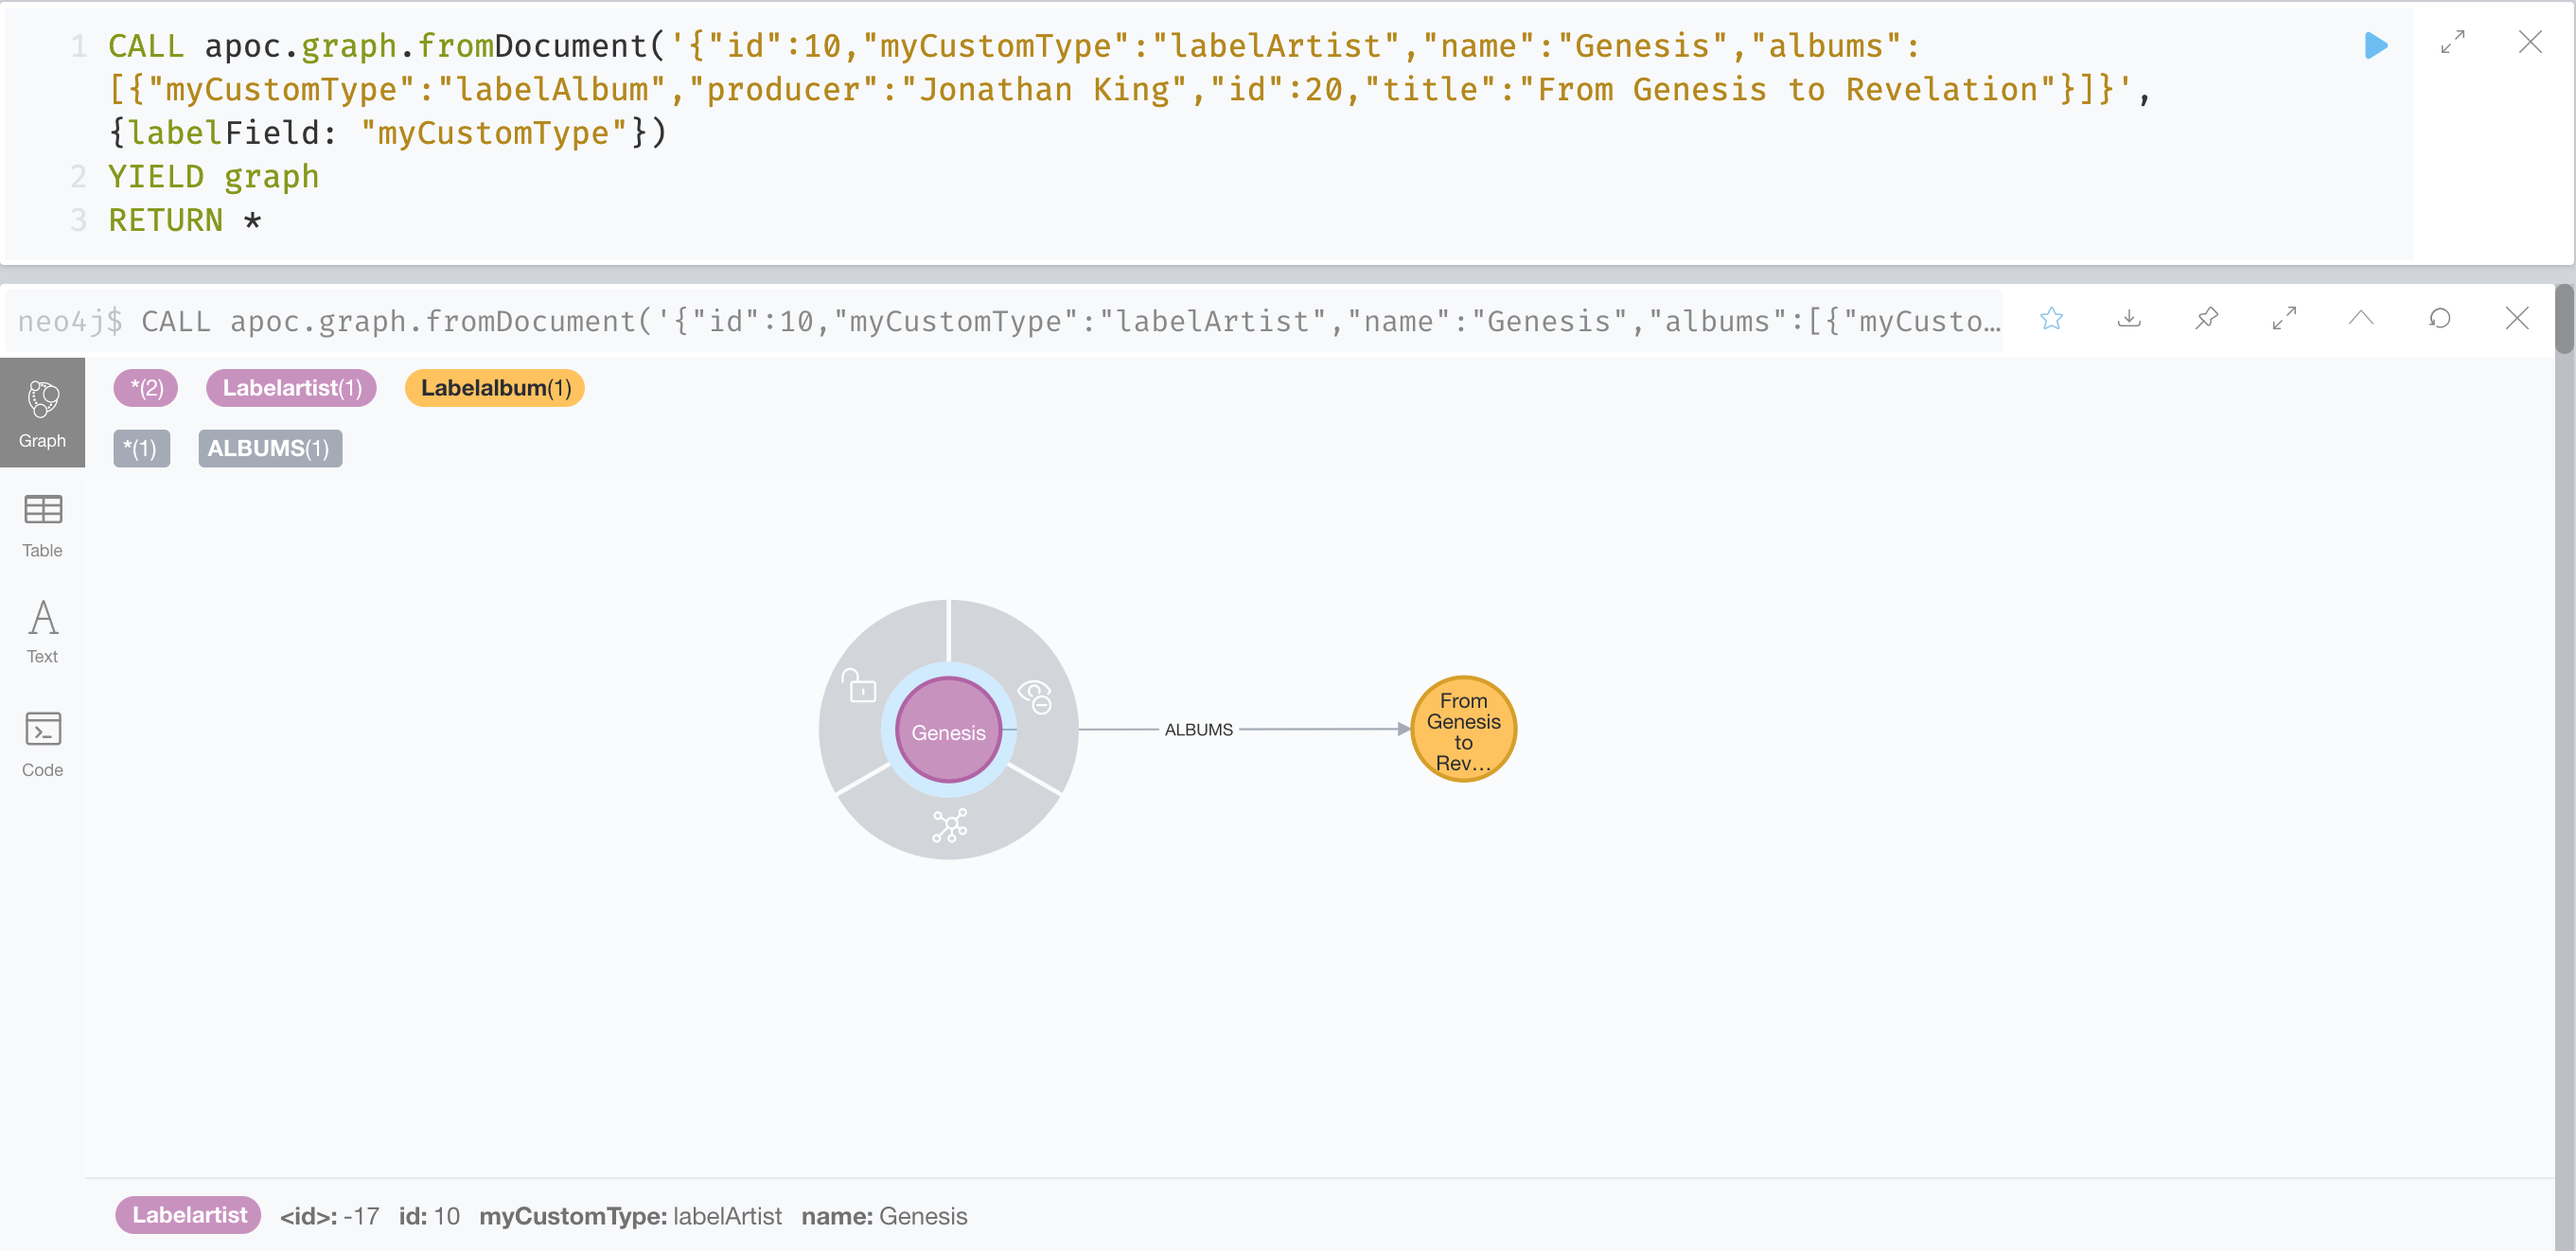Dismiss the Genesis node with the eye icon
The image size is (2576, 1251).
(x=1034, y=697)
